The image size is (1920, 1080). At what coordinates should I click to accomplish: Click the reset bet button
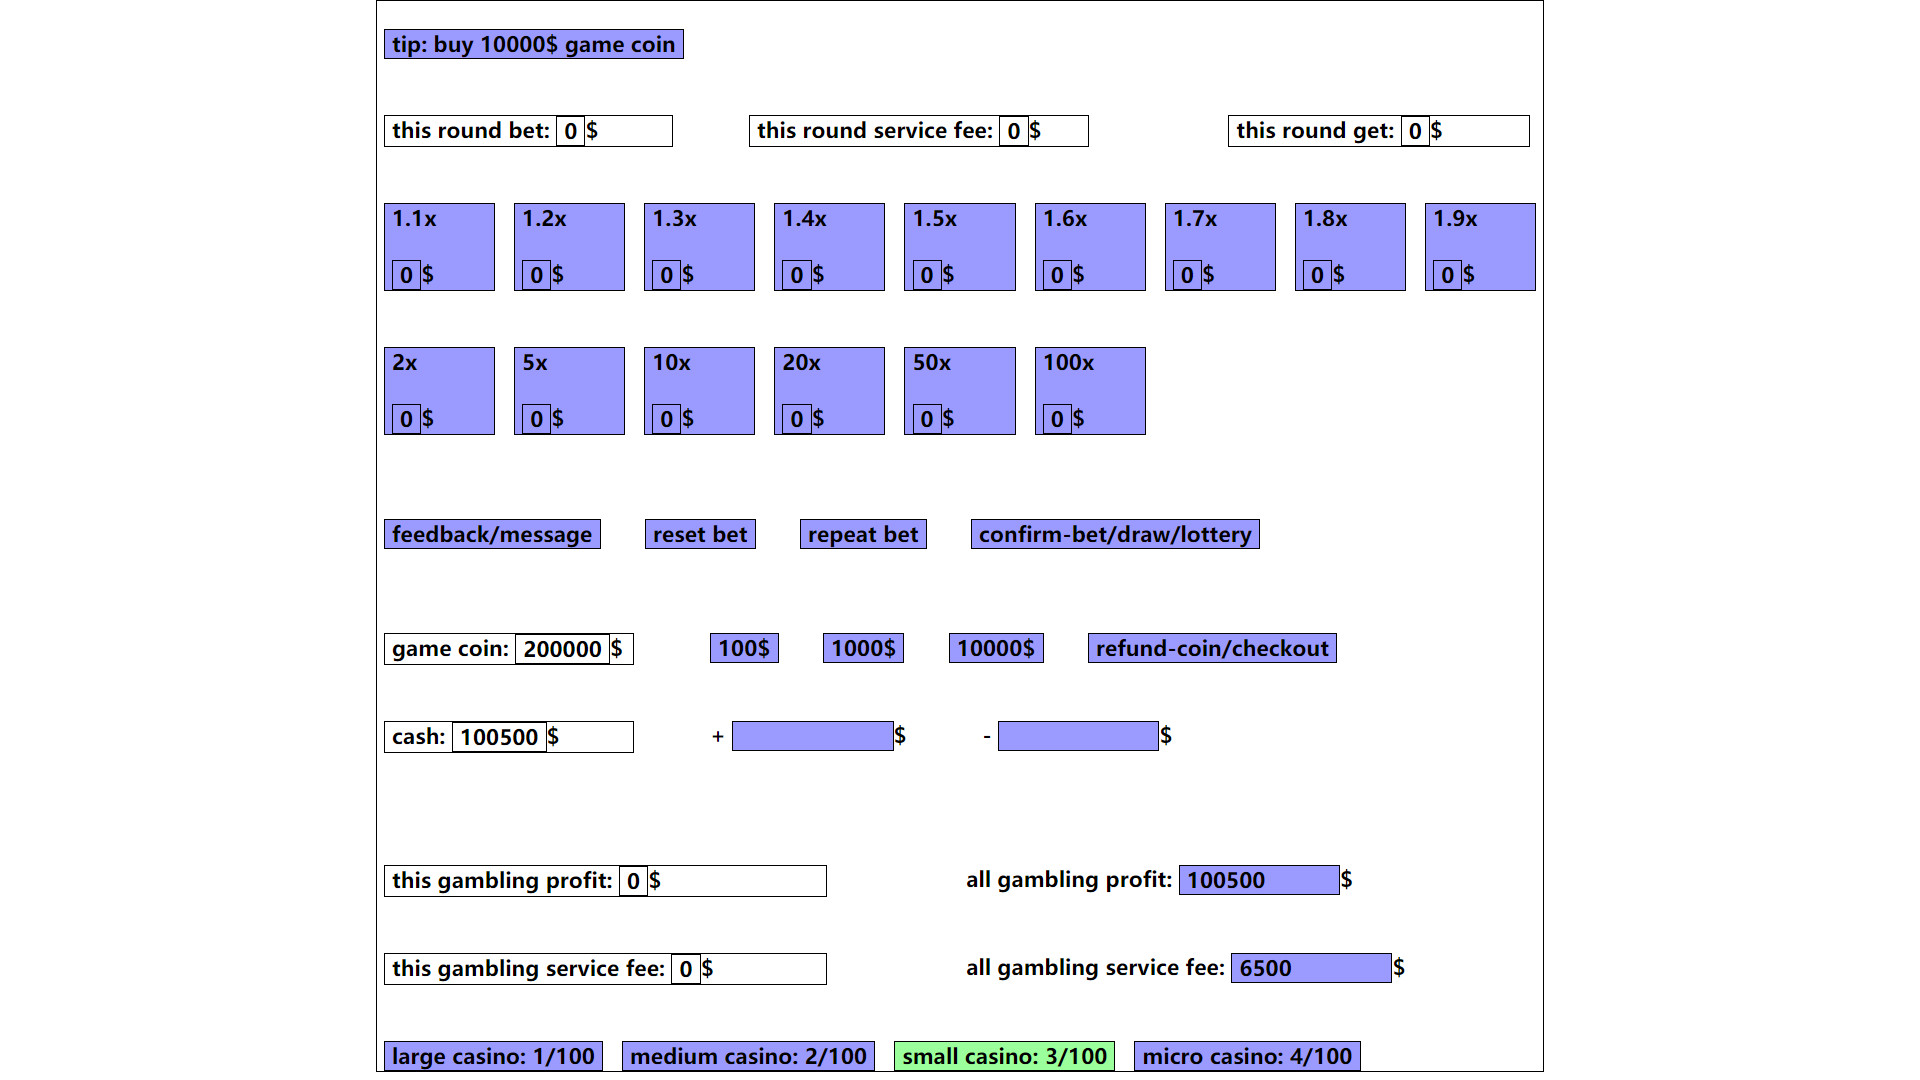click(x=699, y=534)
